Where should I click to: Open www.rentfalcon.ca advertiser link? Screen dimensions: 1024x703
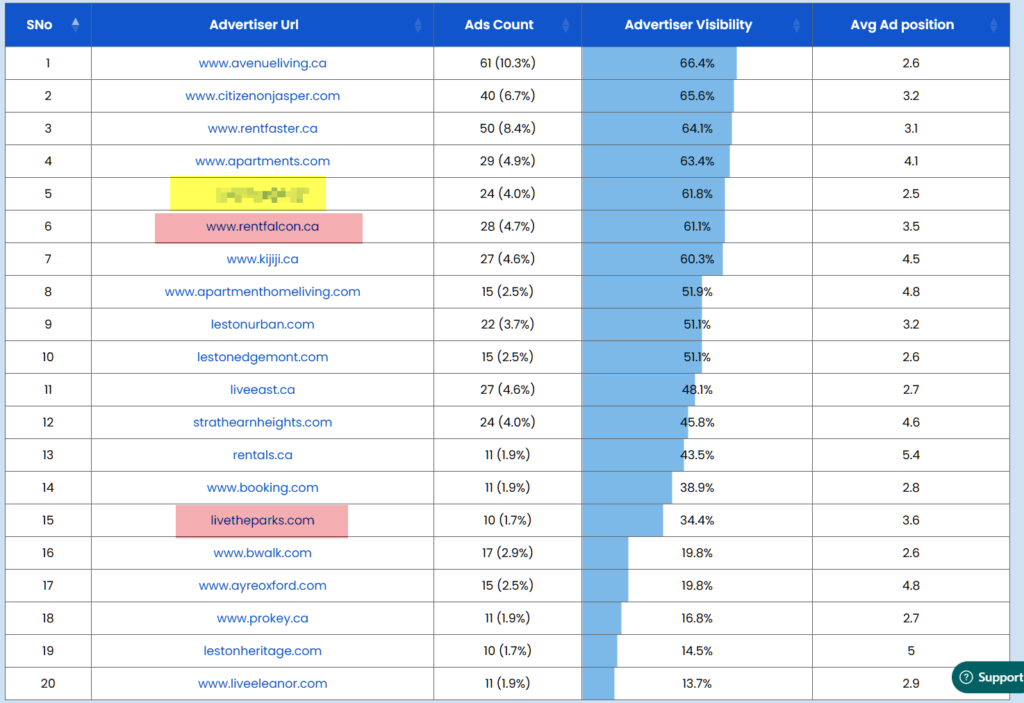tap(263, 227)
